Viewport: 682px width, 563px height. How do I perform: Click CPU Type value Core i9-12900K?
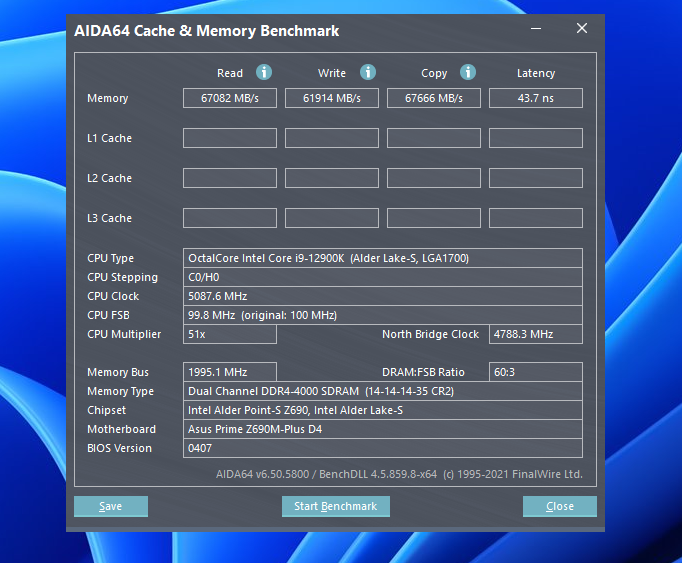click(x=383, y=258)
